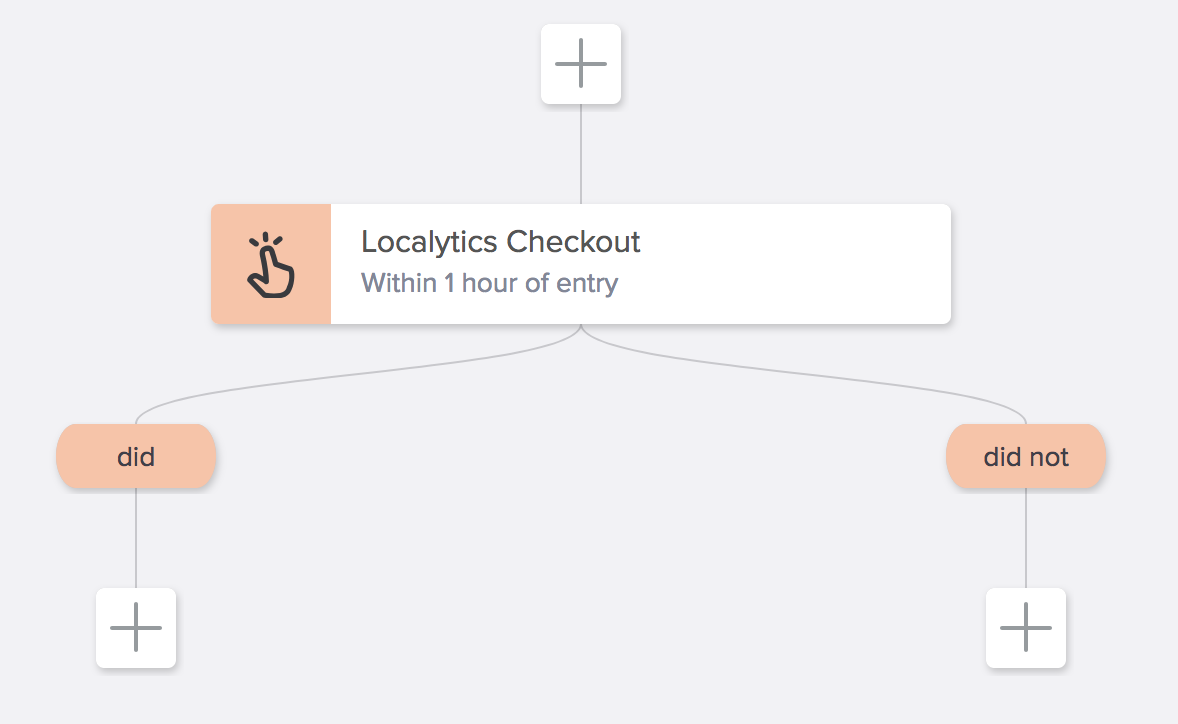Add a step under the "did" branch

click(x=136, y=628)
